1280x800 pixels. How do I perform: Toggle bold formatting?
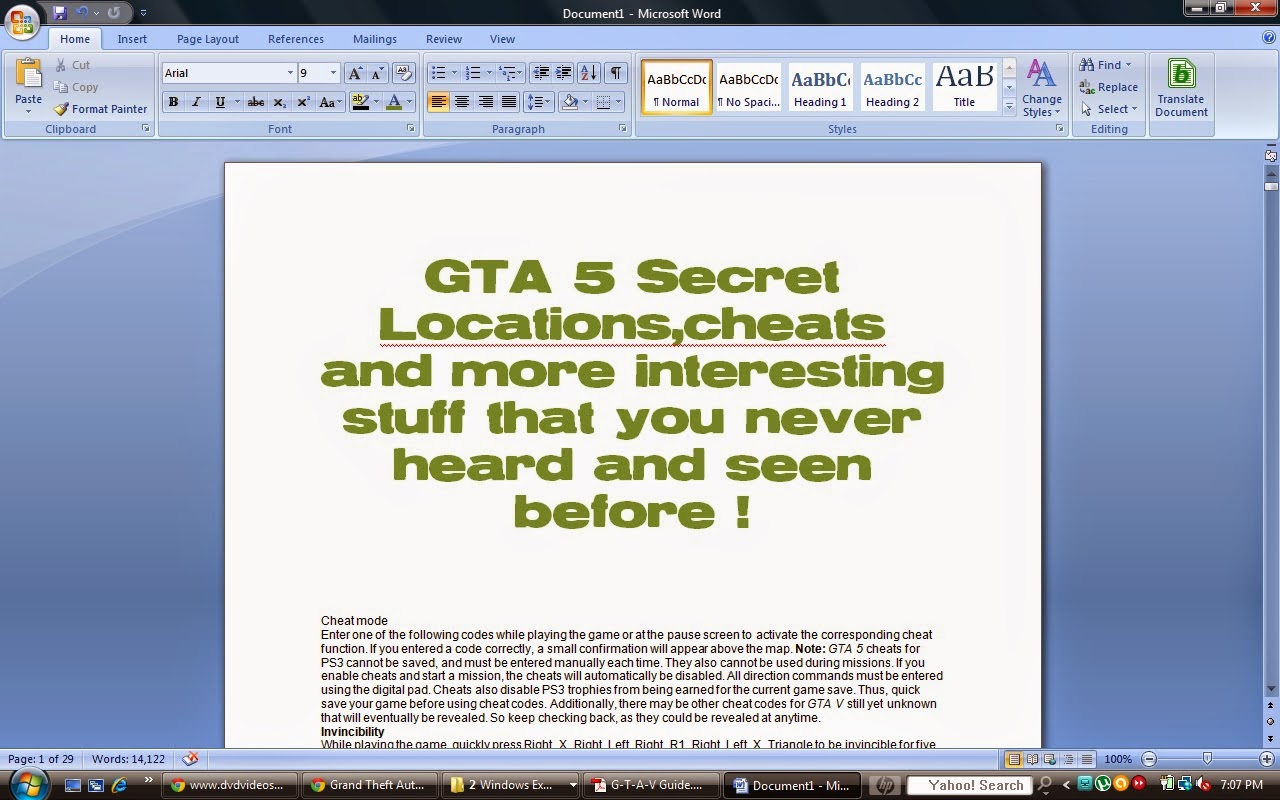coord(173,102)
